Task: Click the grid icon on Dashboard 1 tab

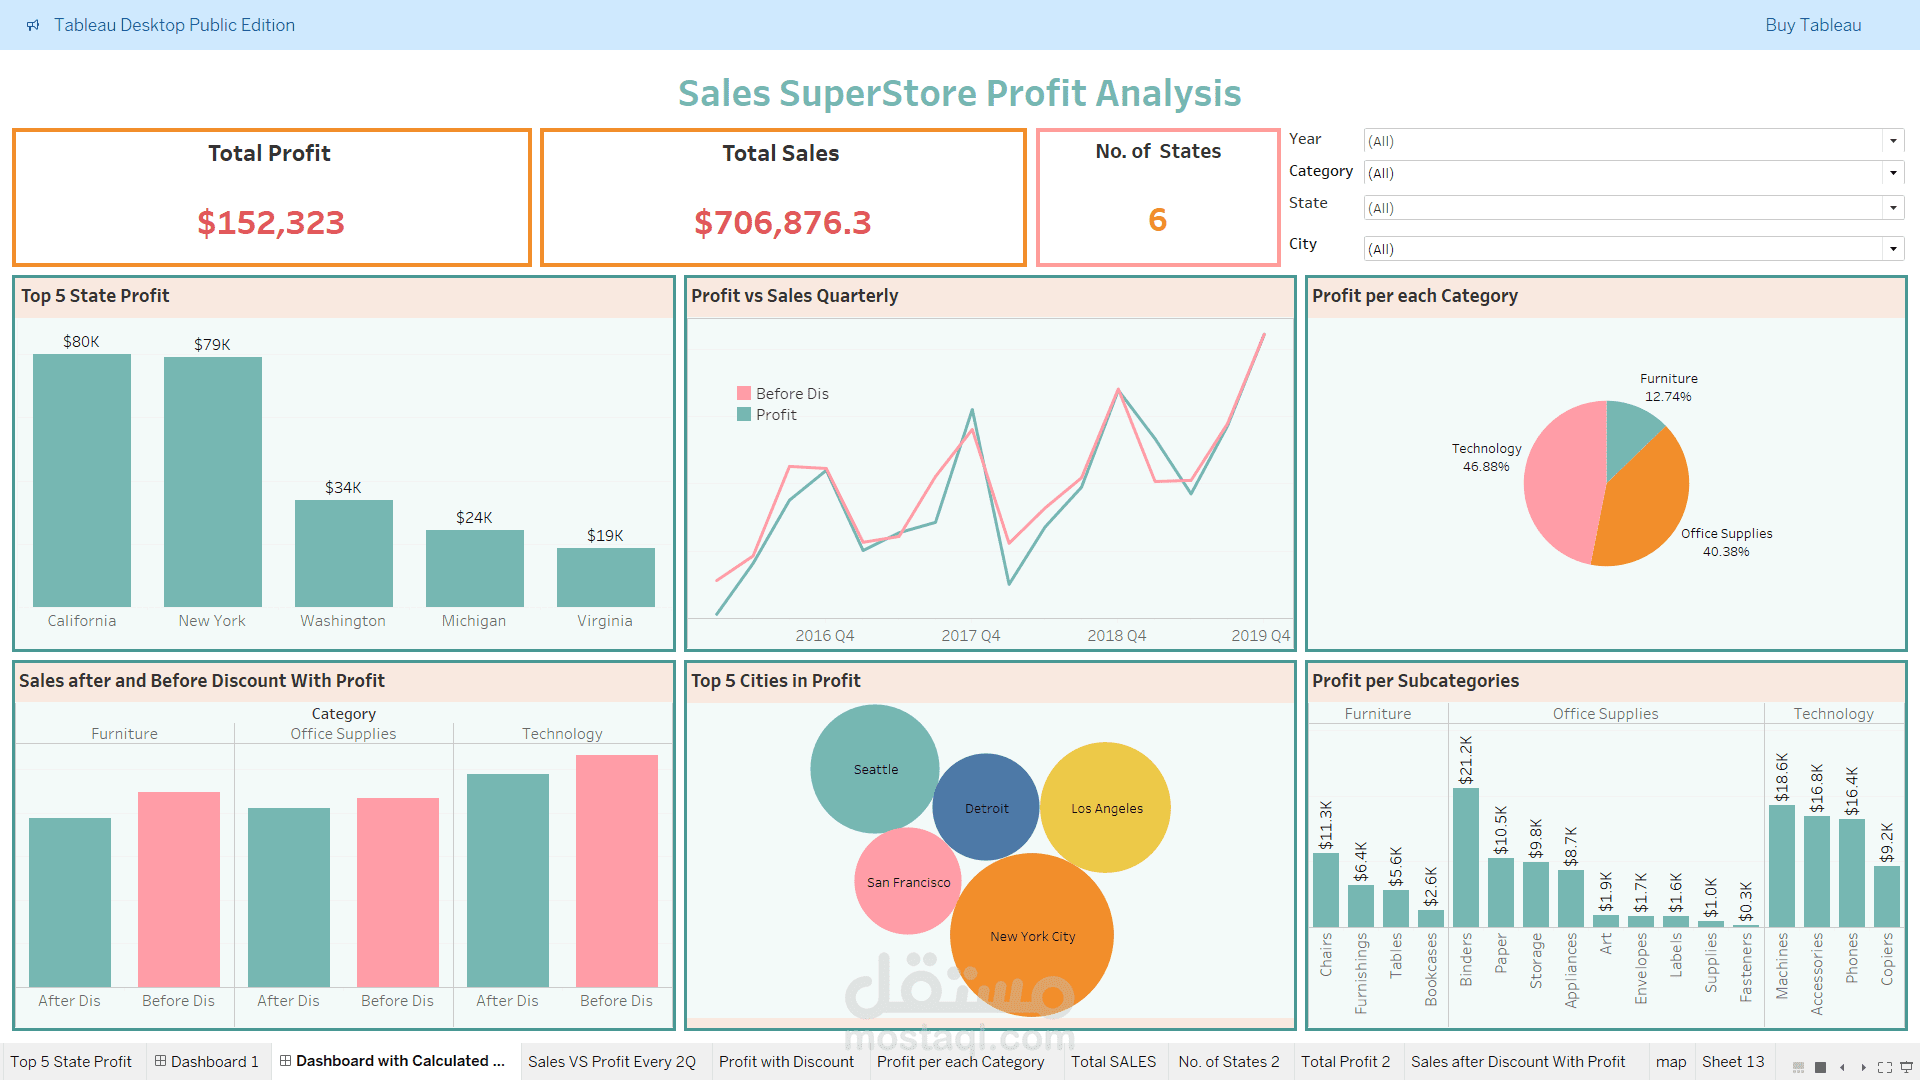Action: click(159, 1061)
